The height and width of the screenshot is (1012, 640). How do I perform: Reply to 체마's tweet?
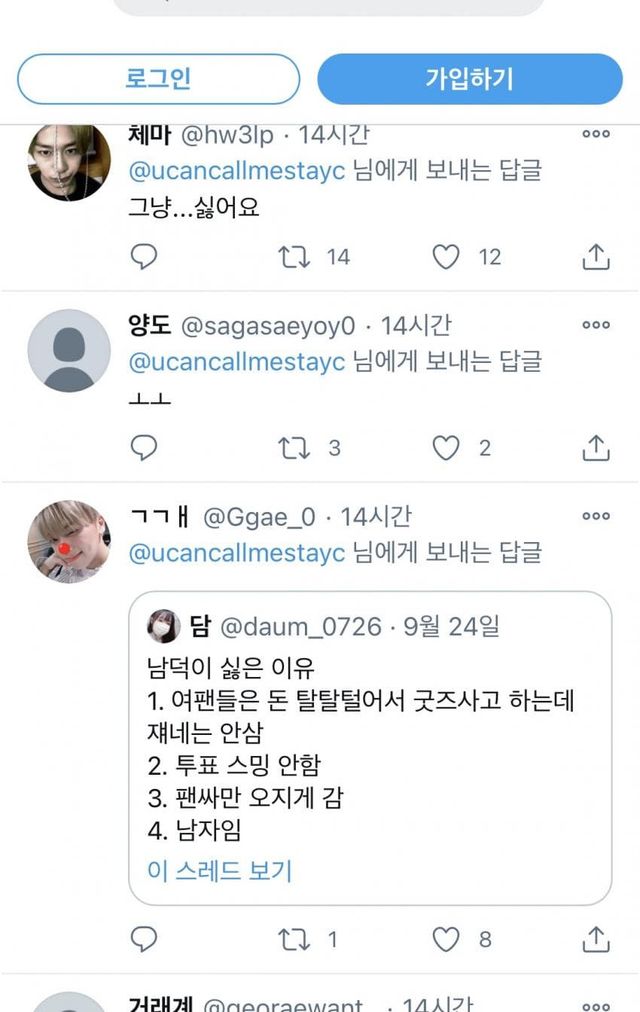(x=144, y=257)
